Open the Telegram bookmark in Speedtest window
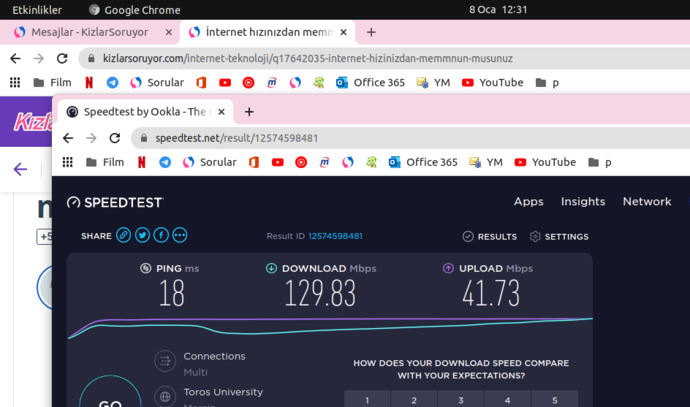The height and width of the screenshot is (407, 690). [165, 162]
